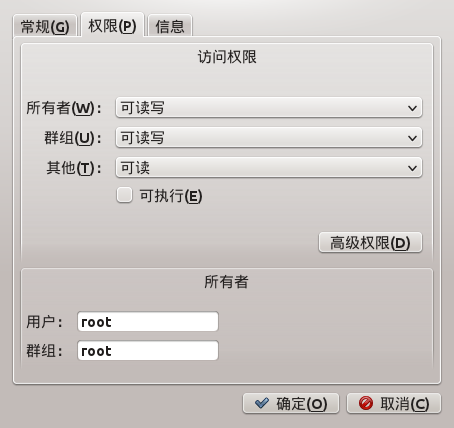
Task: Confirm with the 确定(O) button
Action: pyautogui.click(x=291, y=404)
